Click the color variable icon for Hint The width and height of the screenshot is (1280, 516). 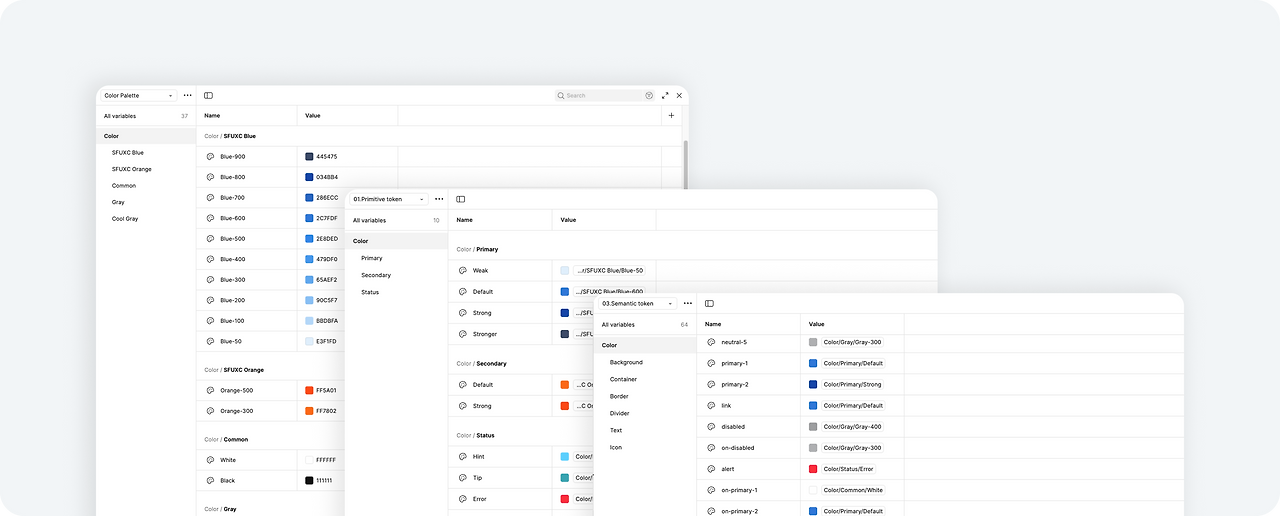(463, 456)
